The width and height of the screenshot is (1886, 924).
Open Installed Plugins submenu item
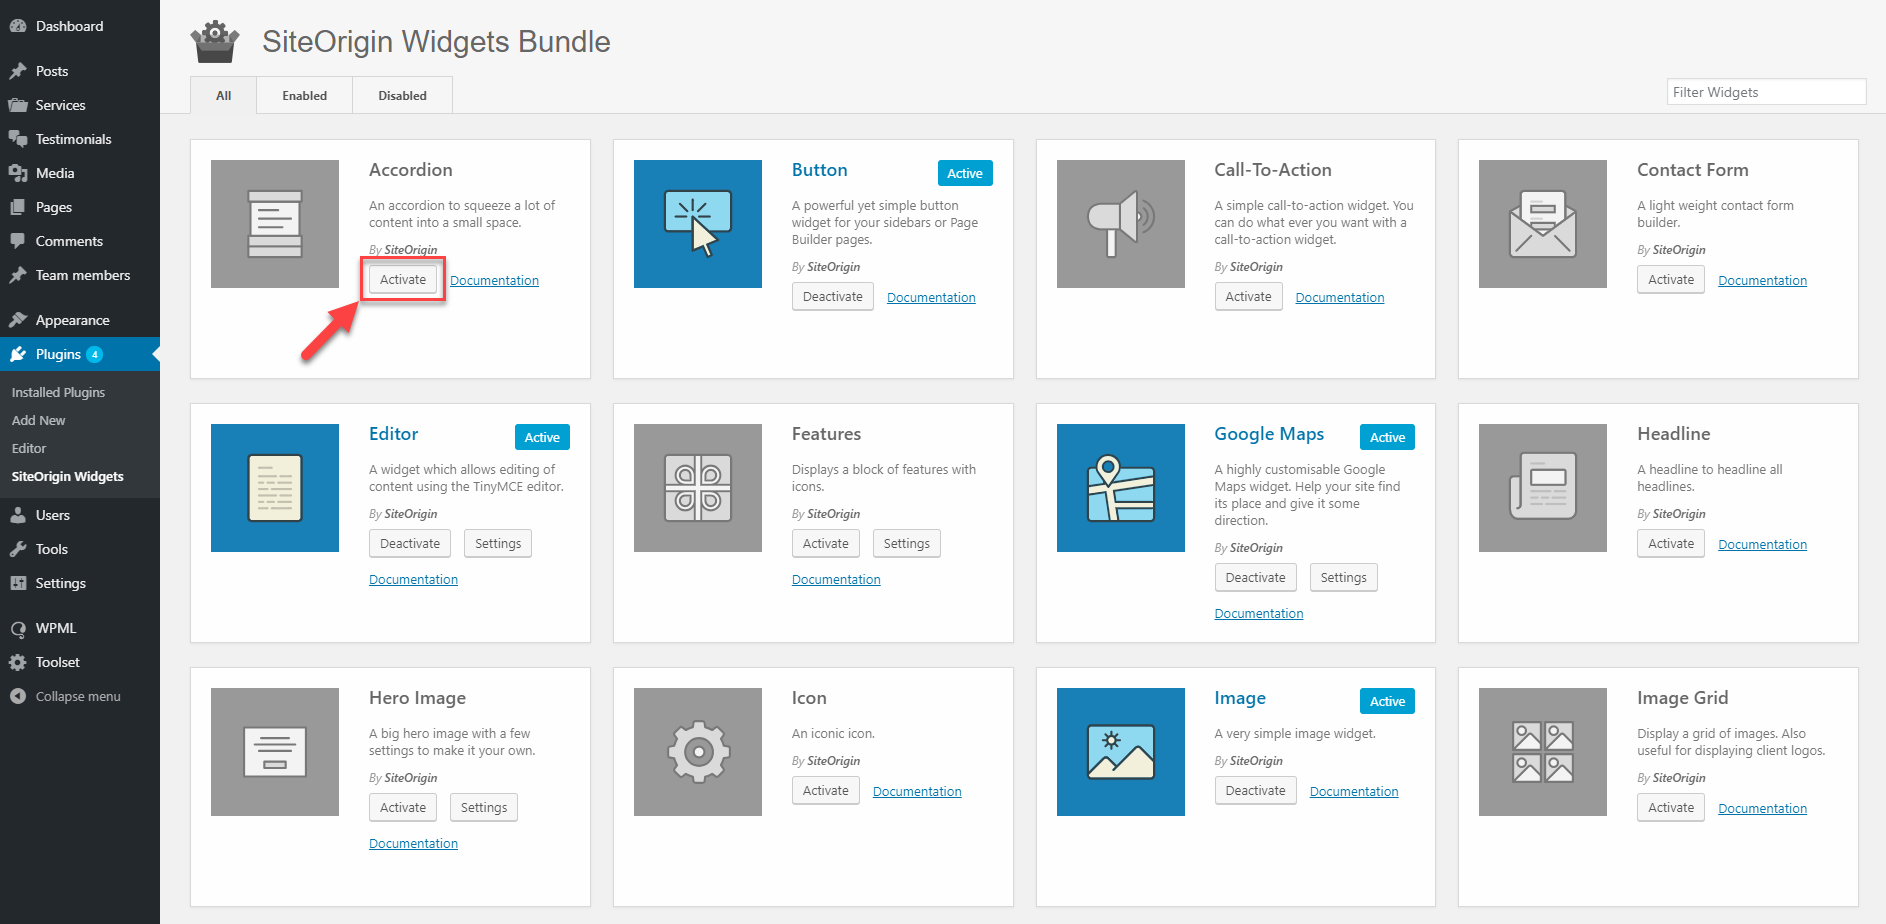(x=58, y=392)
